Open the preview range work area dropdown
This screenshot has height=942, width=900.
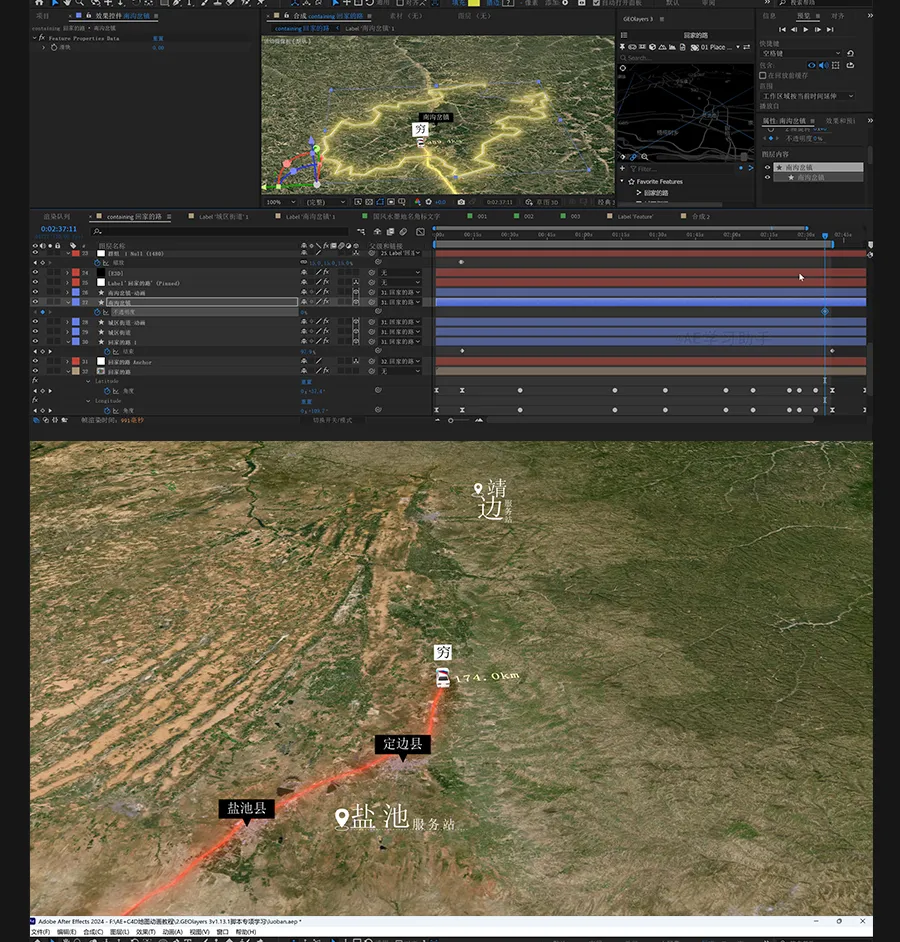point(807,96)
